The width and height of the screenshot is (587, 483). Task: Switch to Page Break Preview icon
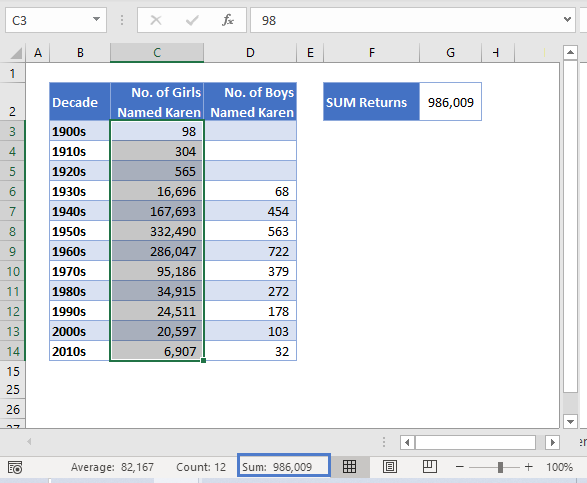click(430, 467)
